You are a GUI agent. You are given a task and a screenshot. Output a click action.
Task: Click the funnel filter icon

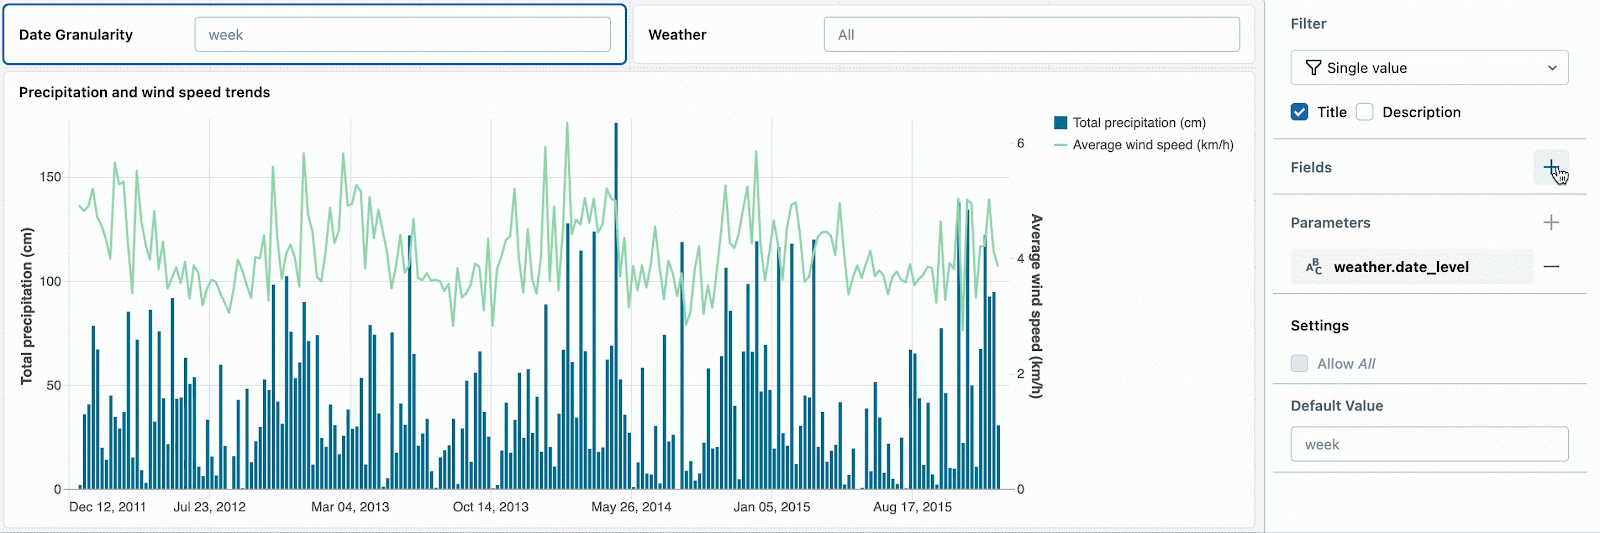(1313, 68)
